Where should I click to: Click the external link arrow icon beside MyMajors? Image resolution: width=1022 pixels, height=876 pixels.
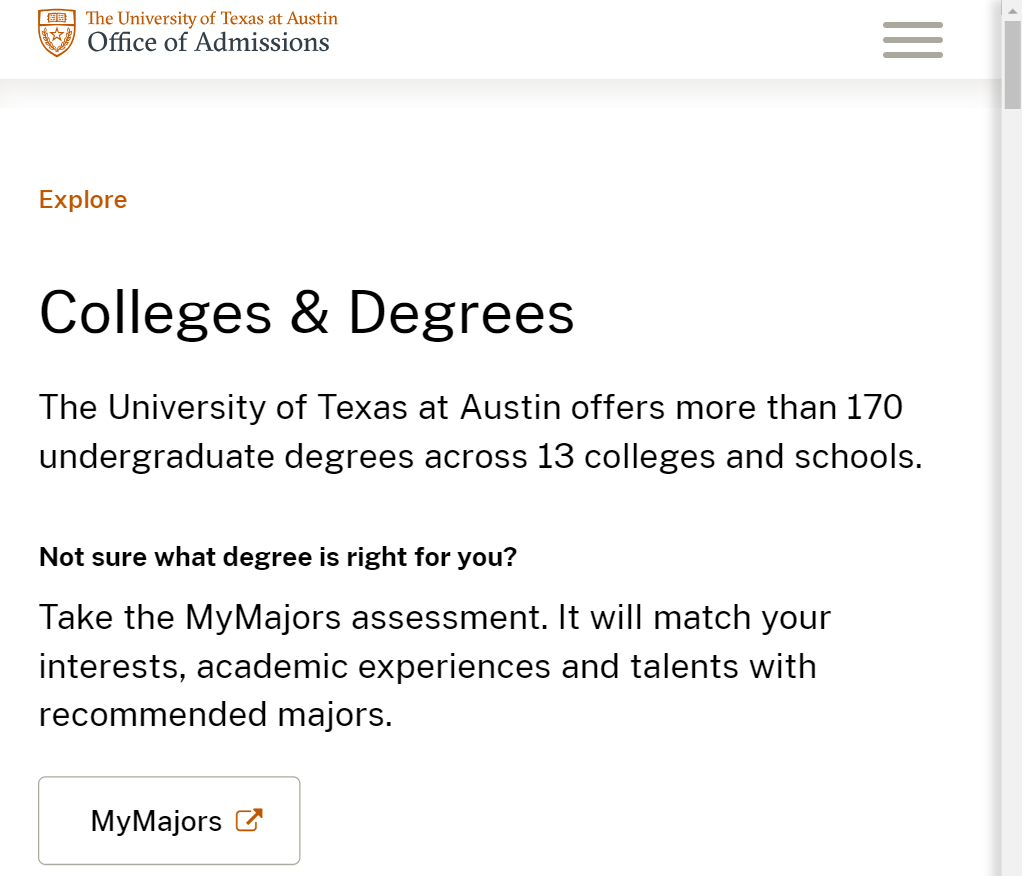coord(249,820)
